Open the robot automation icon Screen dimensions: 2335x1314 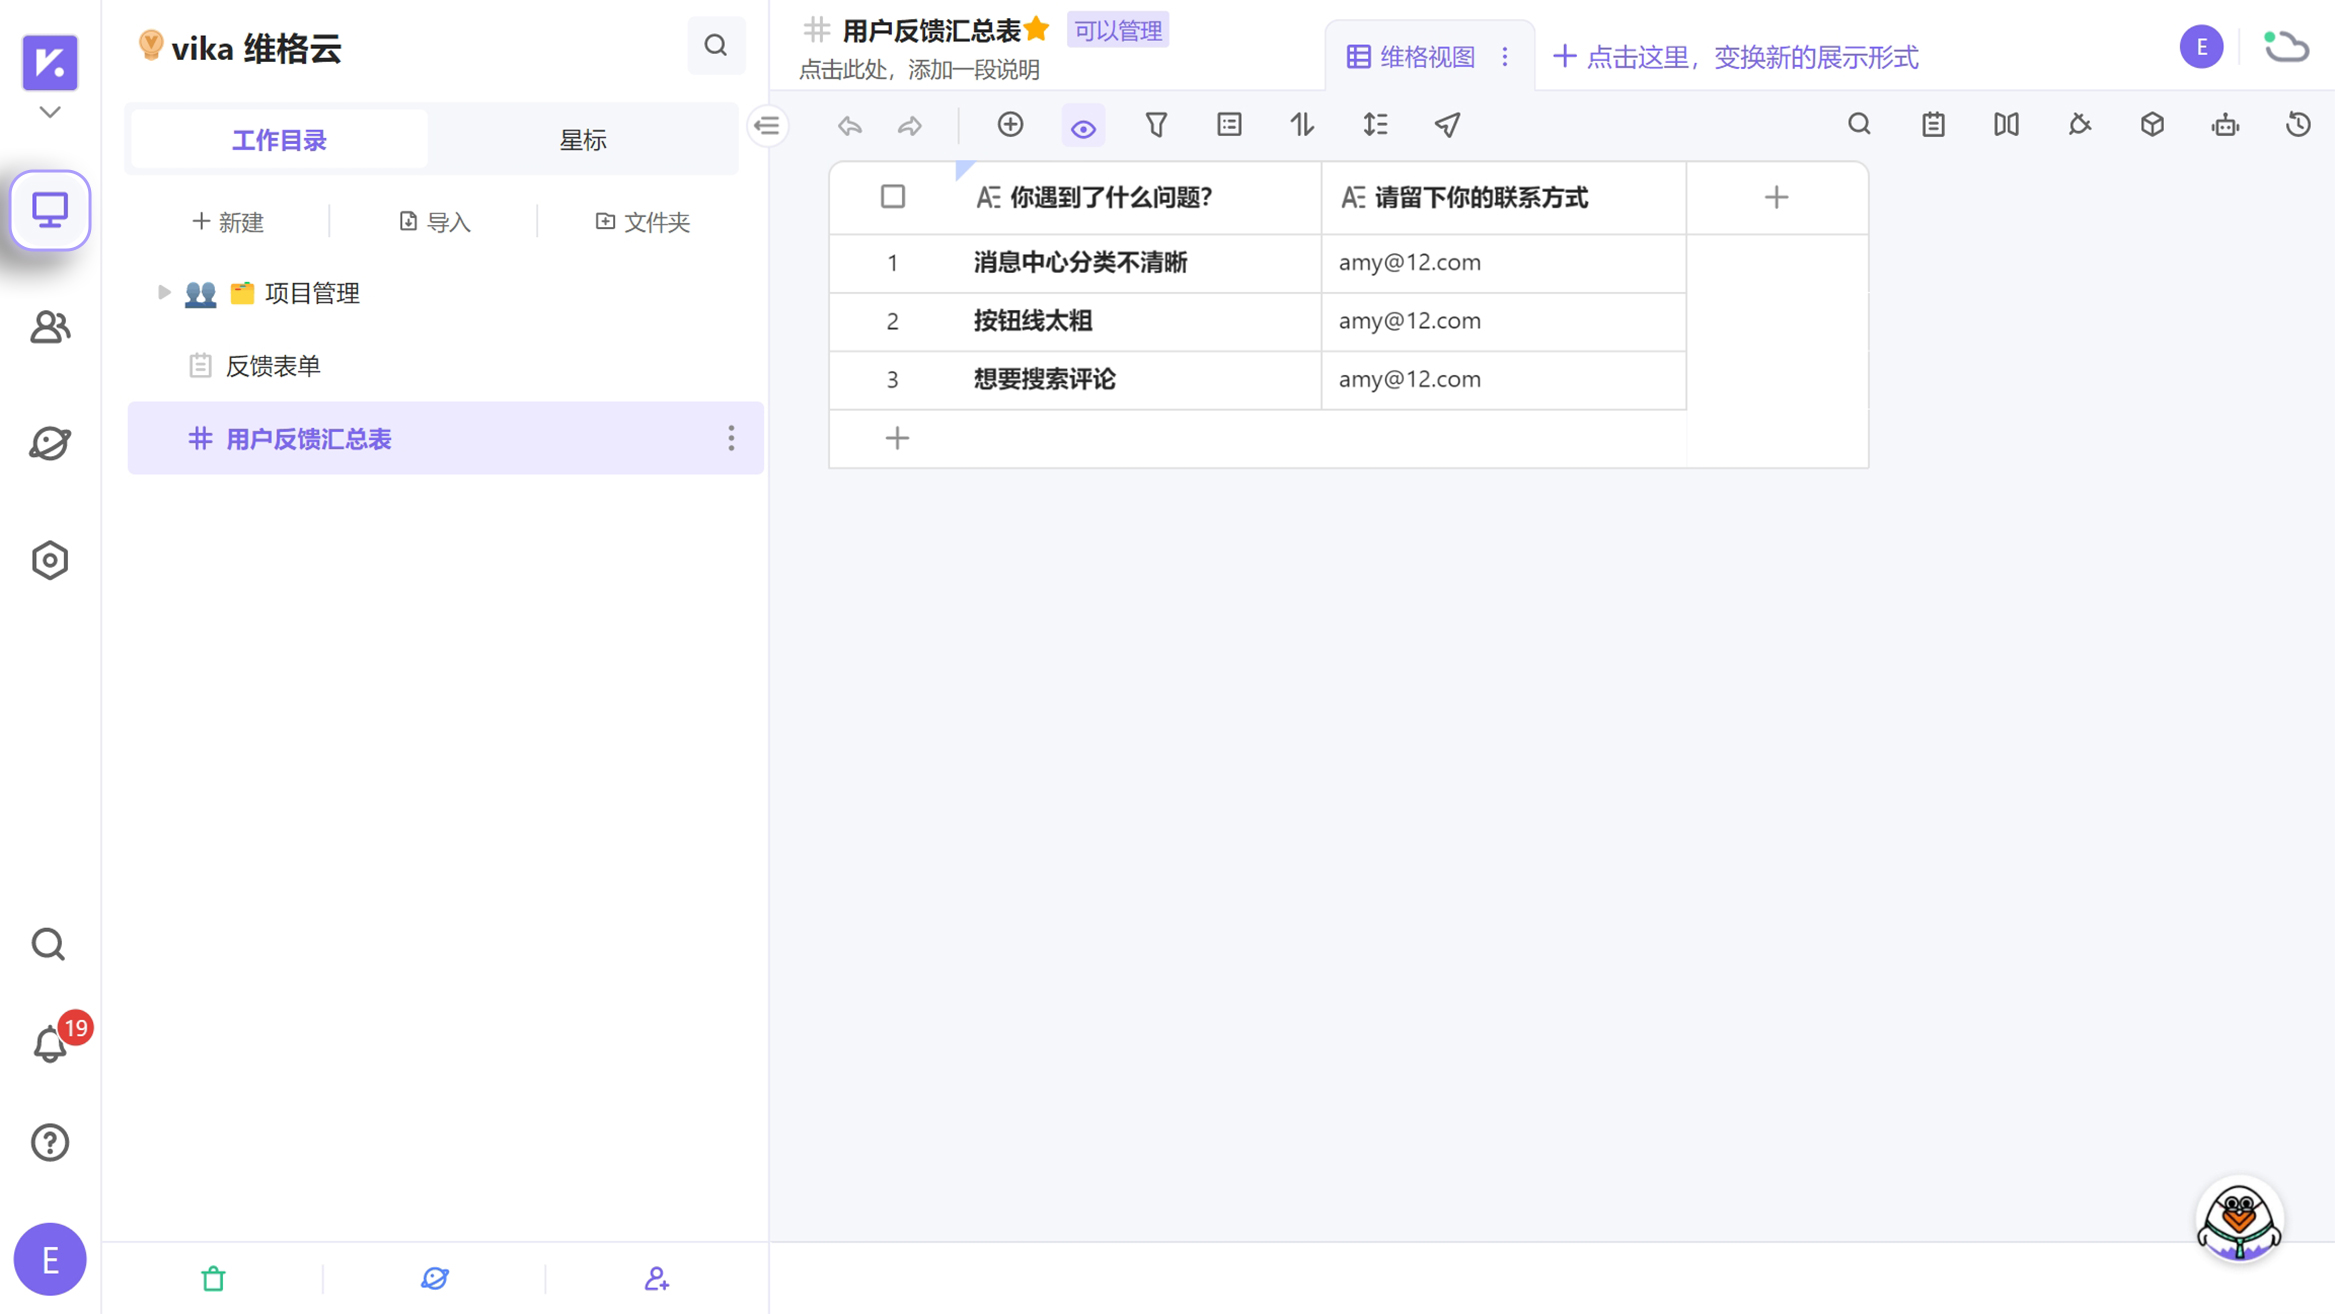click(x=2225, y=125)
